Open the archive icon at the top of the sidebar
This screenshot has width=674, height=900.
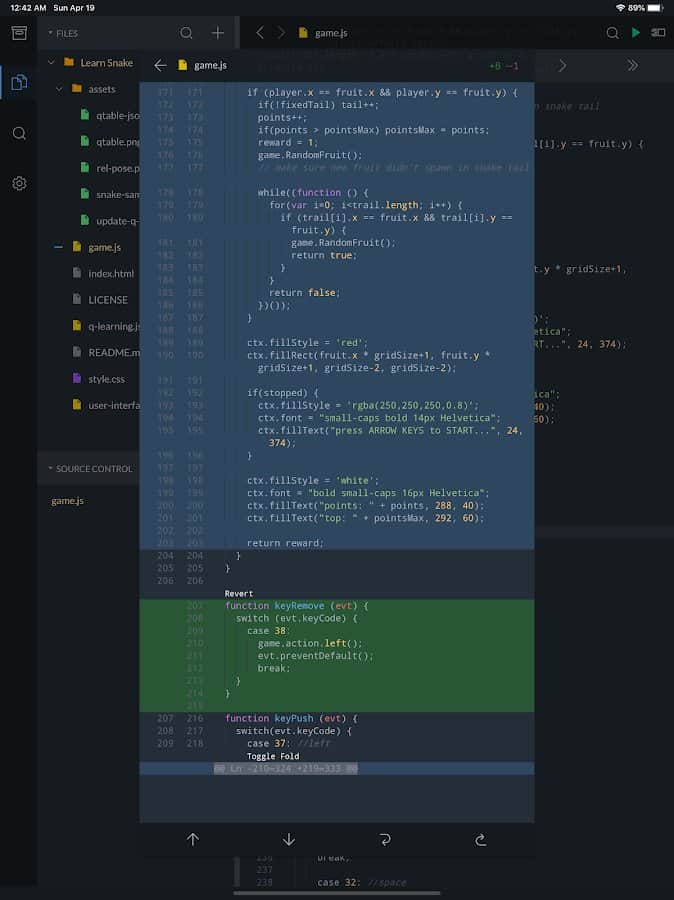point(18,33)
